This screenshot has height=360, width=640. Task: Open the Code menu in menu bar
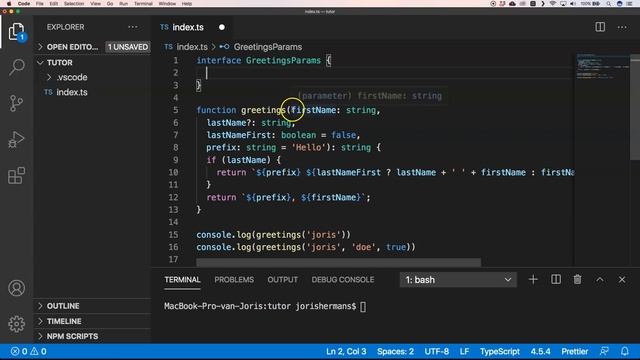coord(24,4)
